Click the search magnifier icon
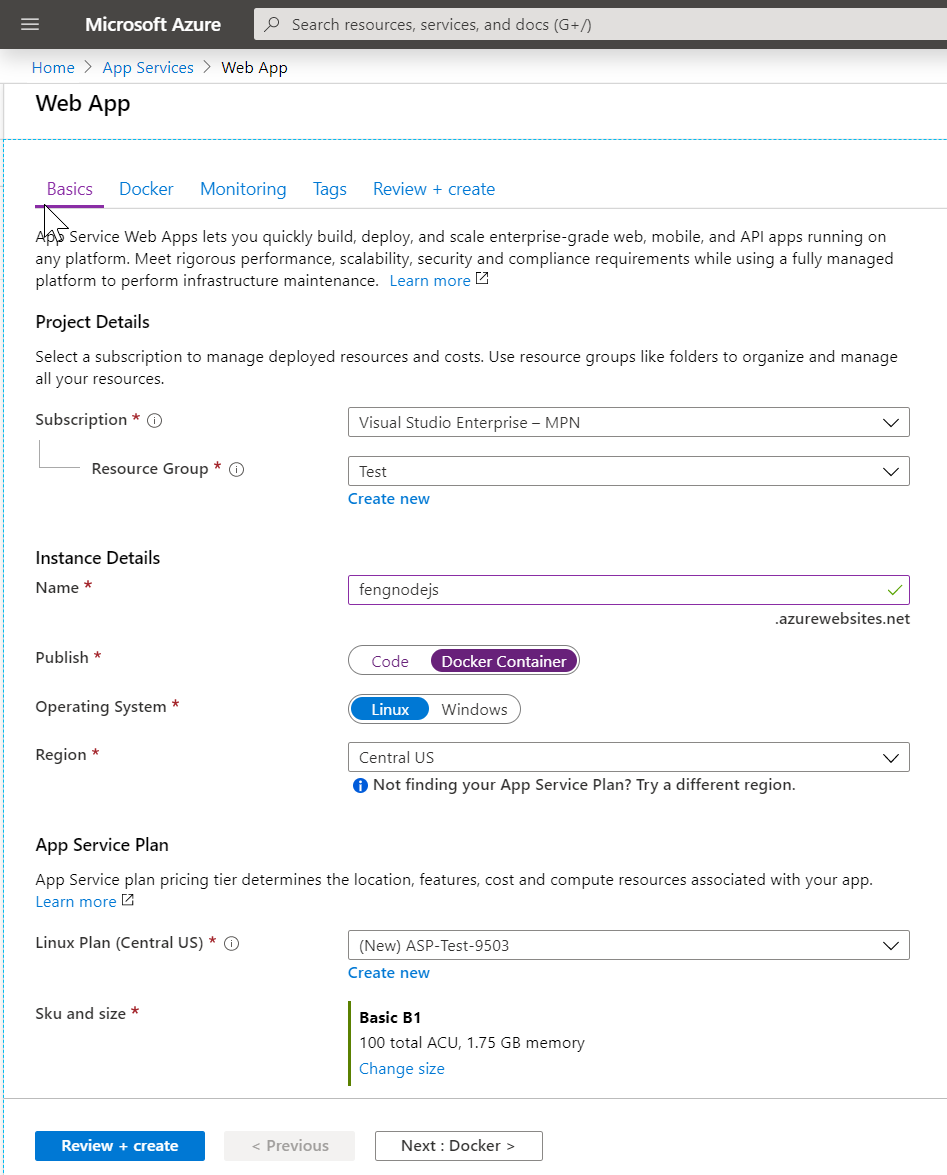Image resolution: width=947 pixels, height=1175 pixels. [273, 25]
